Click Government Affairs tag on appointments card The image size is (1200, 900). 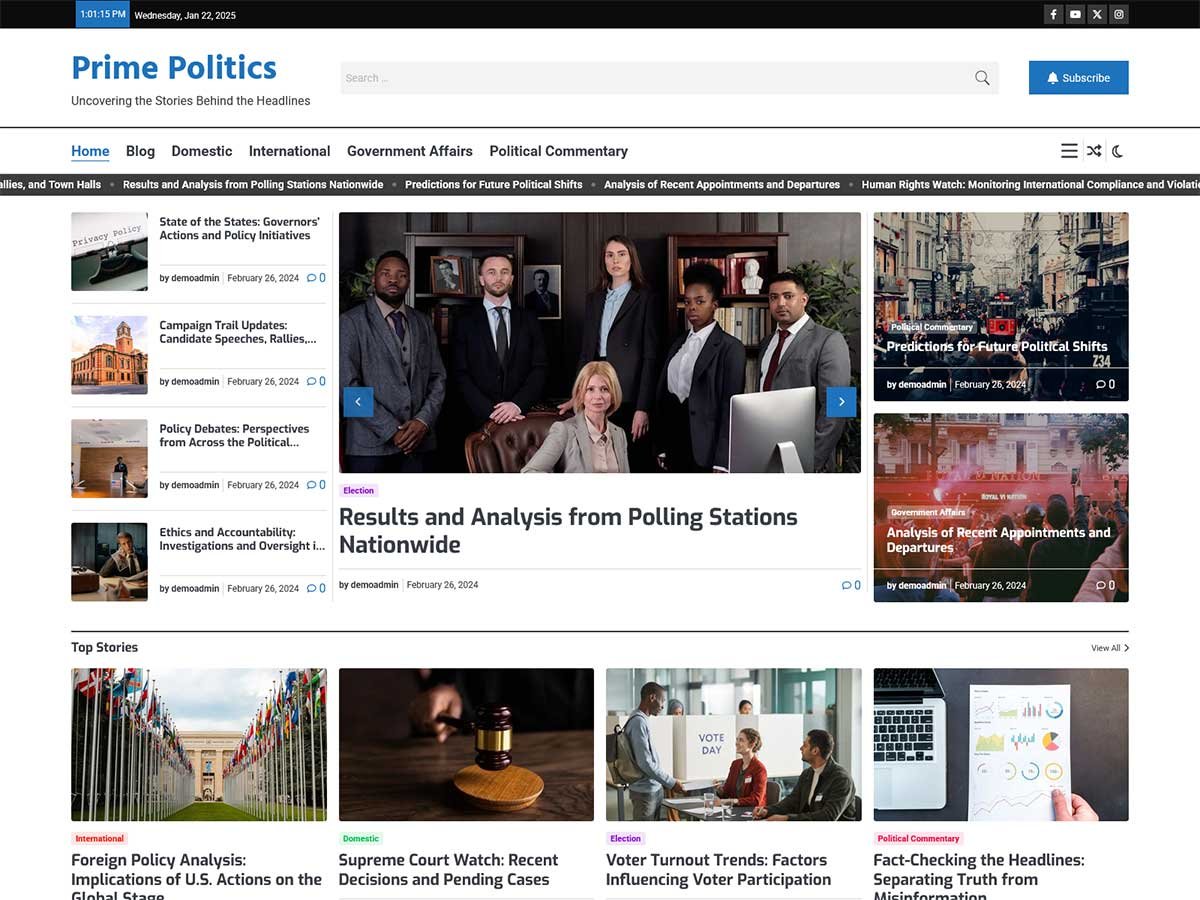click(x=928, y=512)
